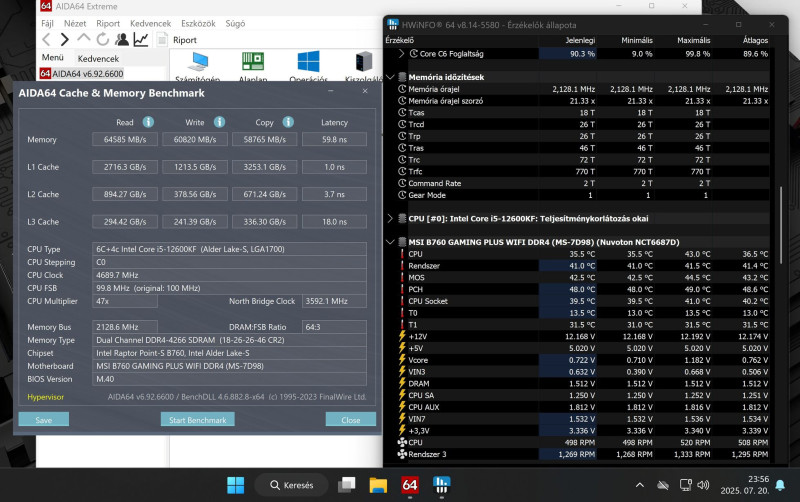Click network status tray icon
The image size is (800, 502).
[663, 485]
